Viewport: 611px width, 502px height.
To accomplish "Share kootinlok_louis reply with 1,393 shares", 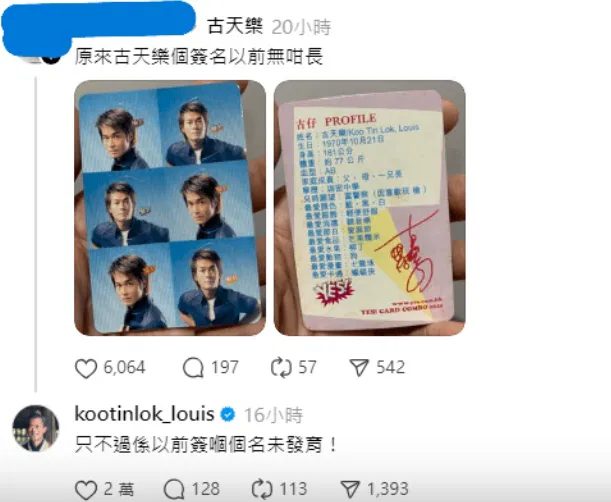I will click(350, 489).
